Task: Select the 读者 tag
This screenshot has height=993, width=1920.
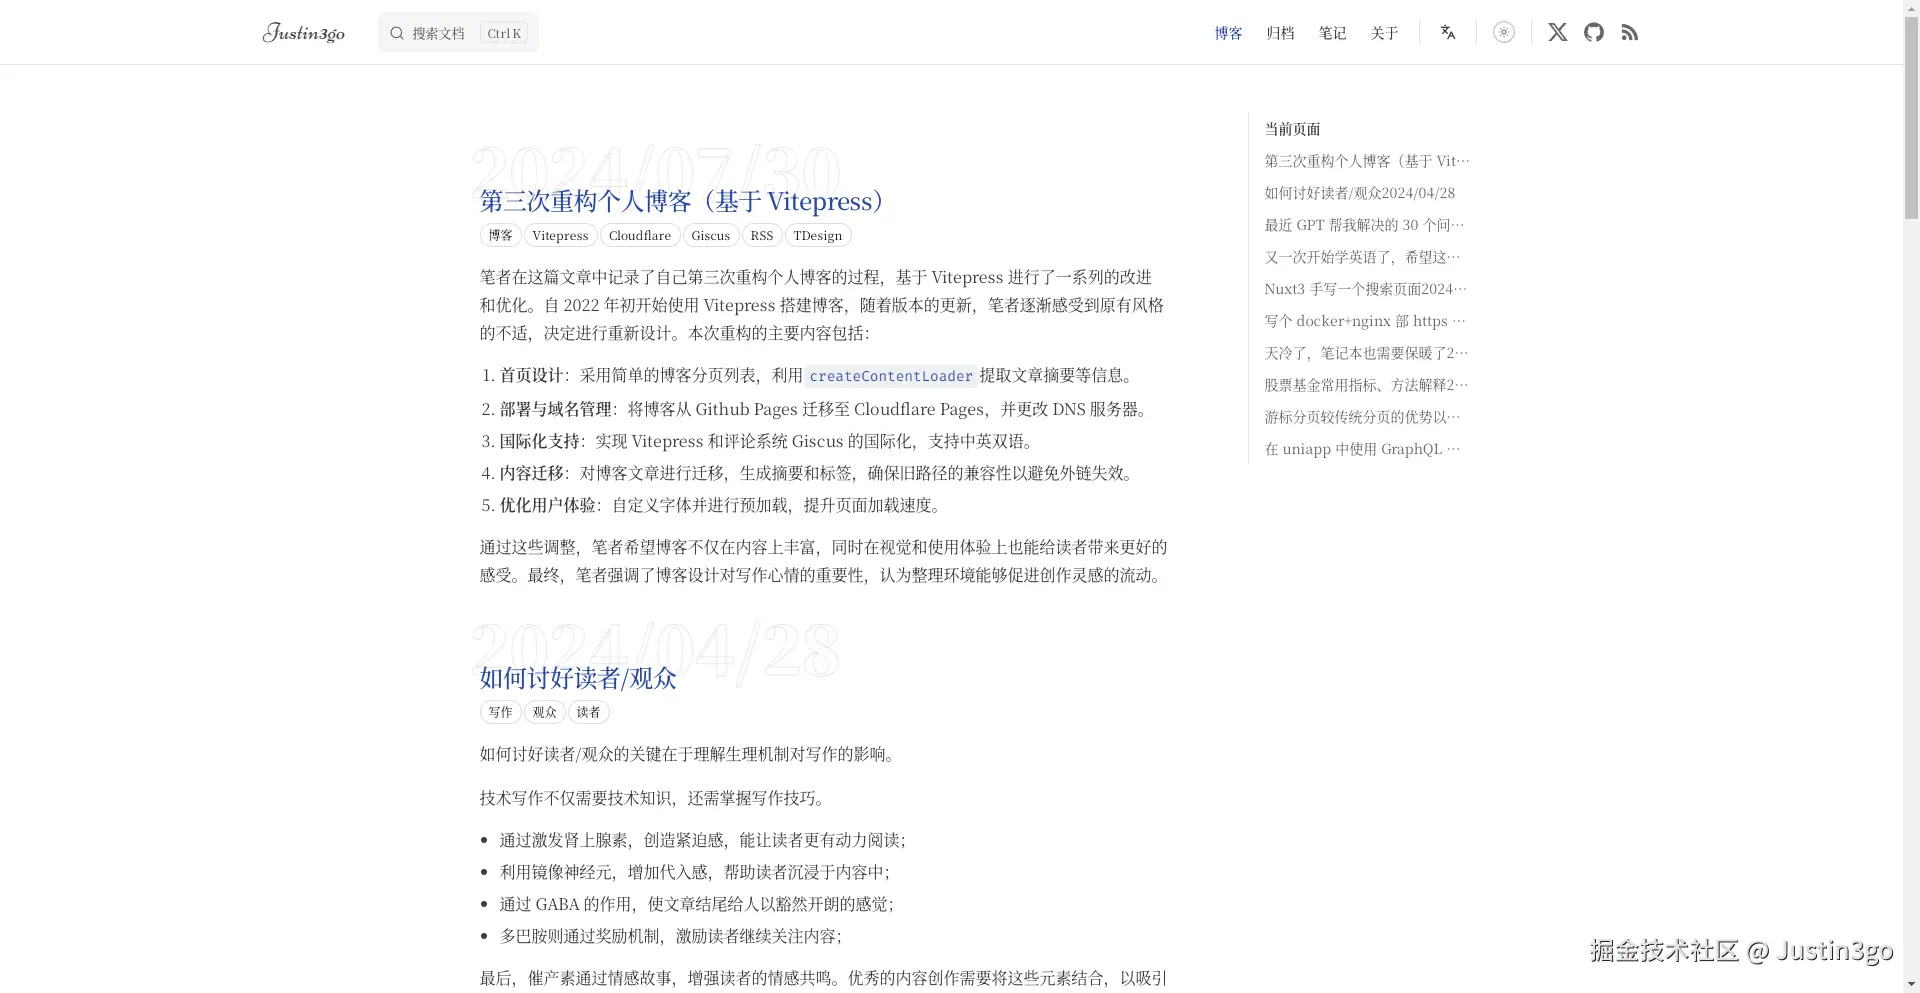Action: (588, 712)
